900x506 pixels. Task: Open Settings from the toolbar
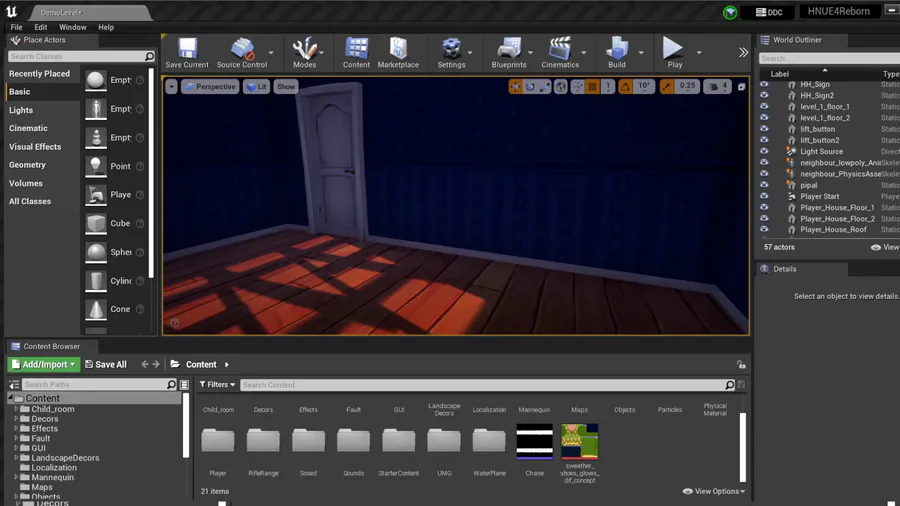click(452, 53)
